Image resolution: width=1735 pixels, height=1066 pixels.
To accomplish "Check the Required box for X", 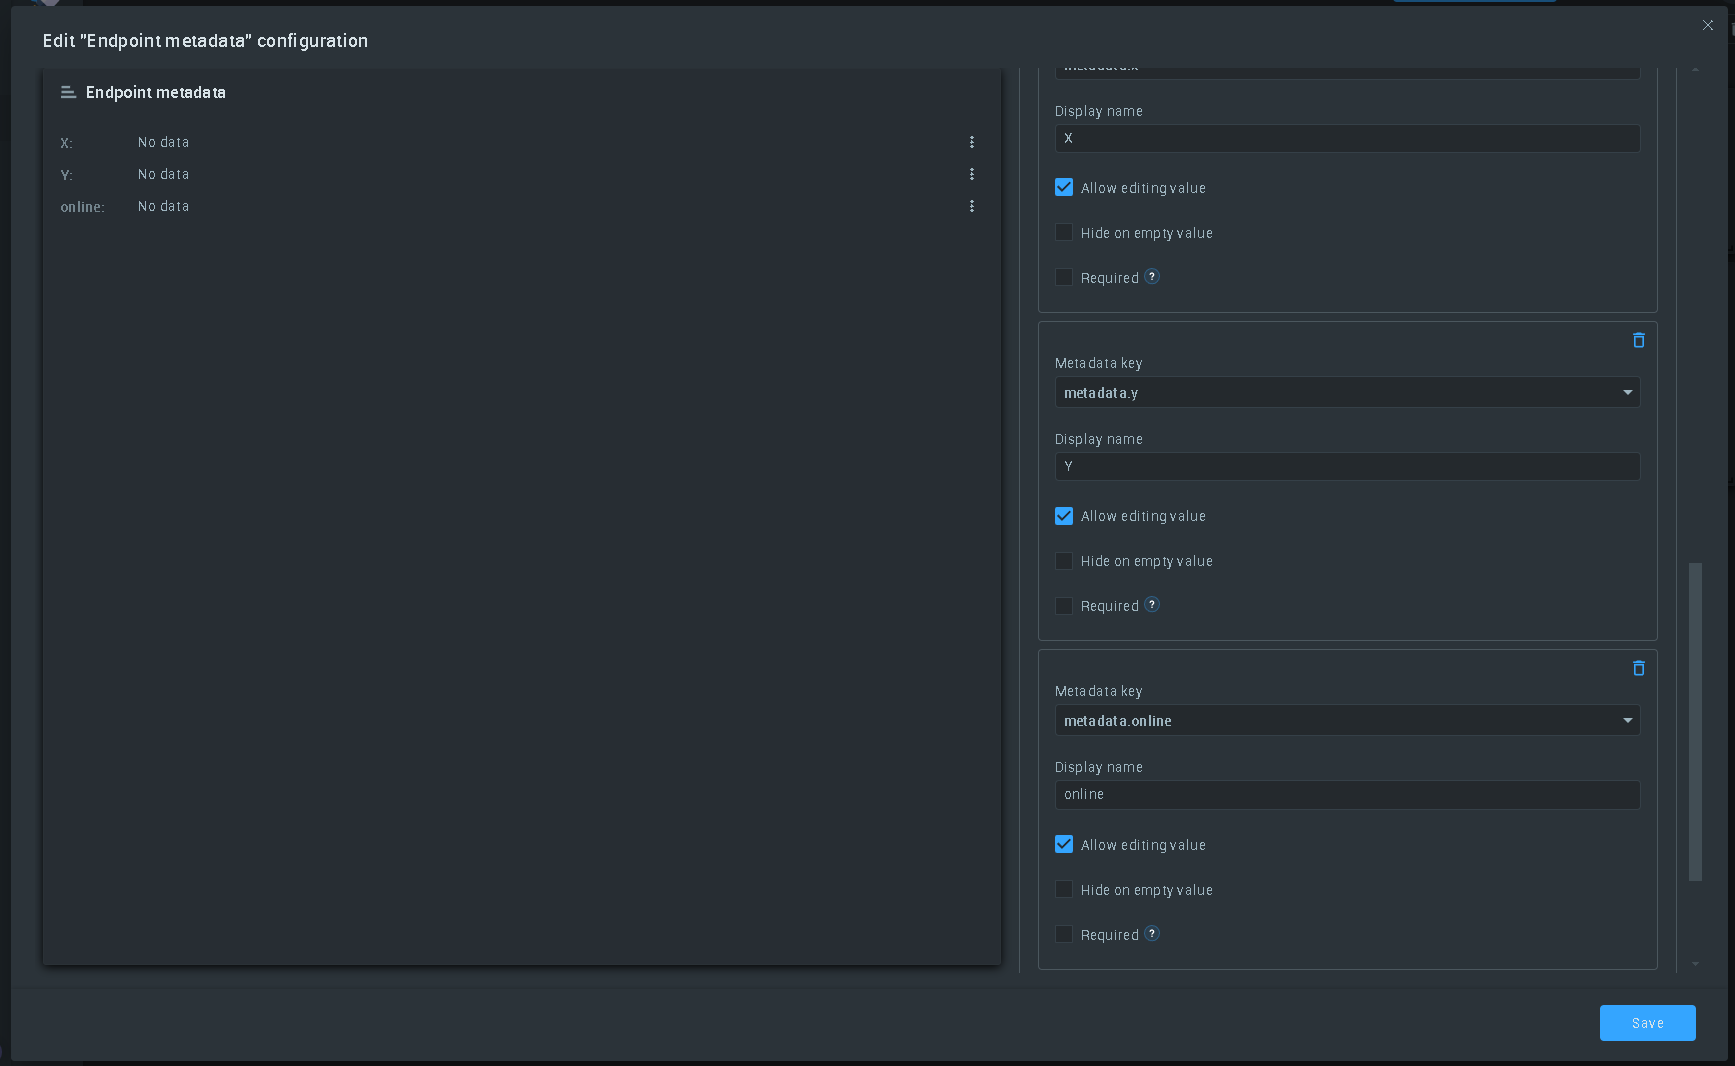I will tap(1064, 277).
